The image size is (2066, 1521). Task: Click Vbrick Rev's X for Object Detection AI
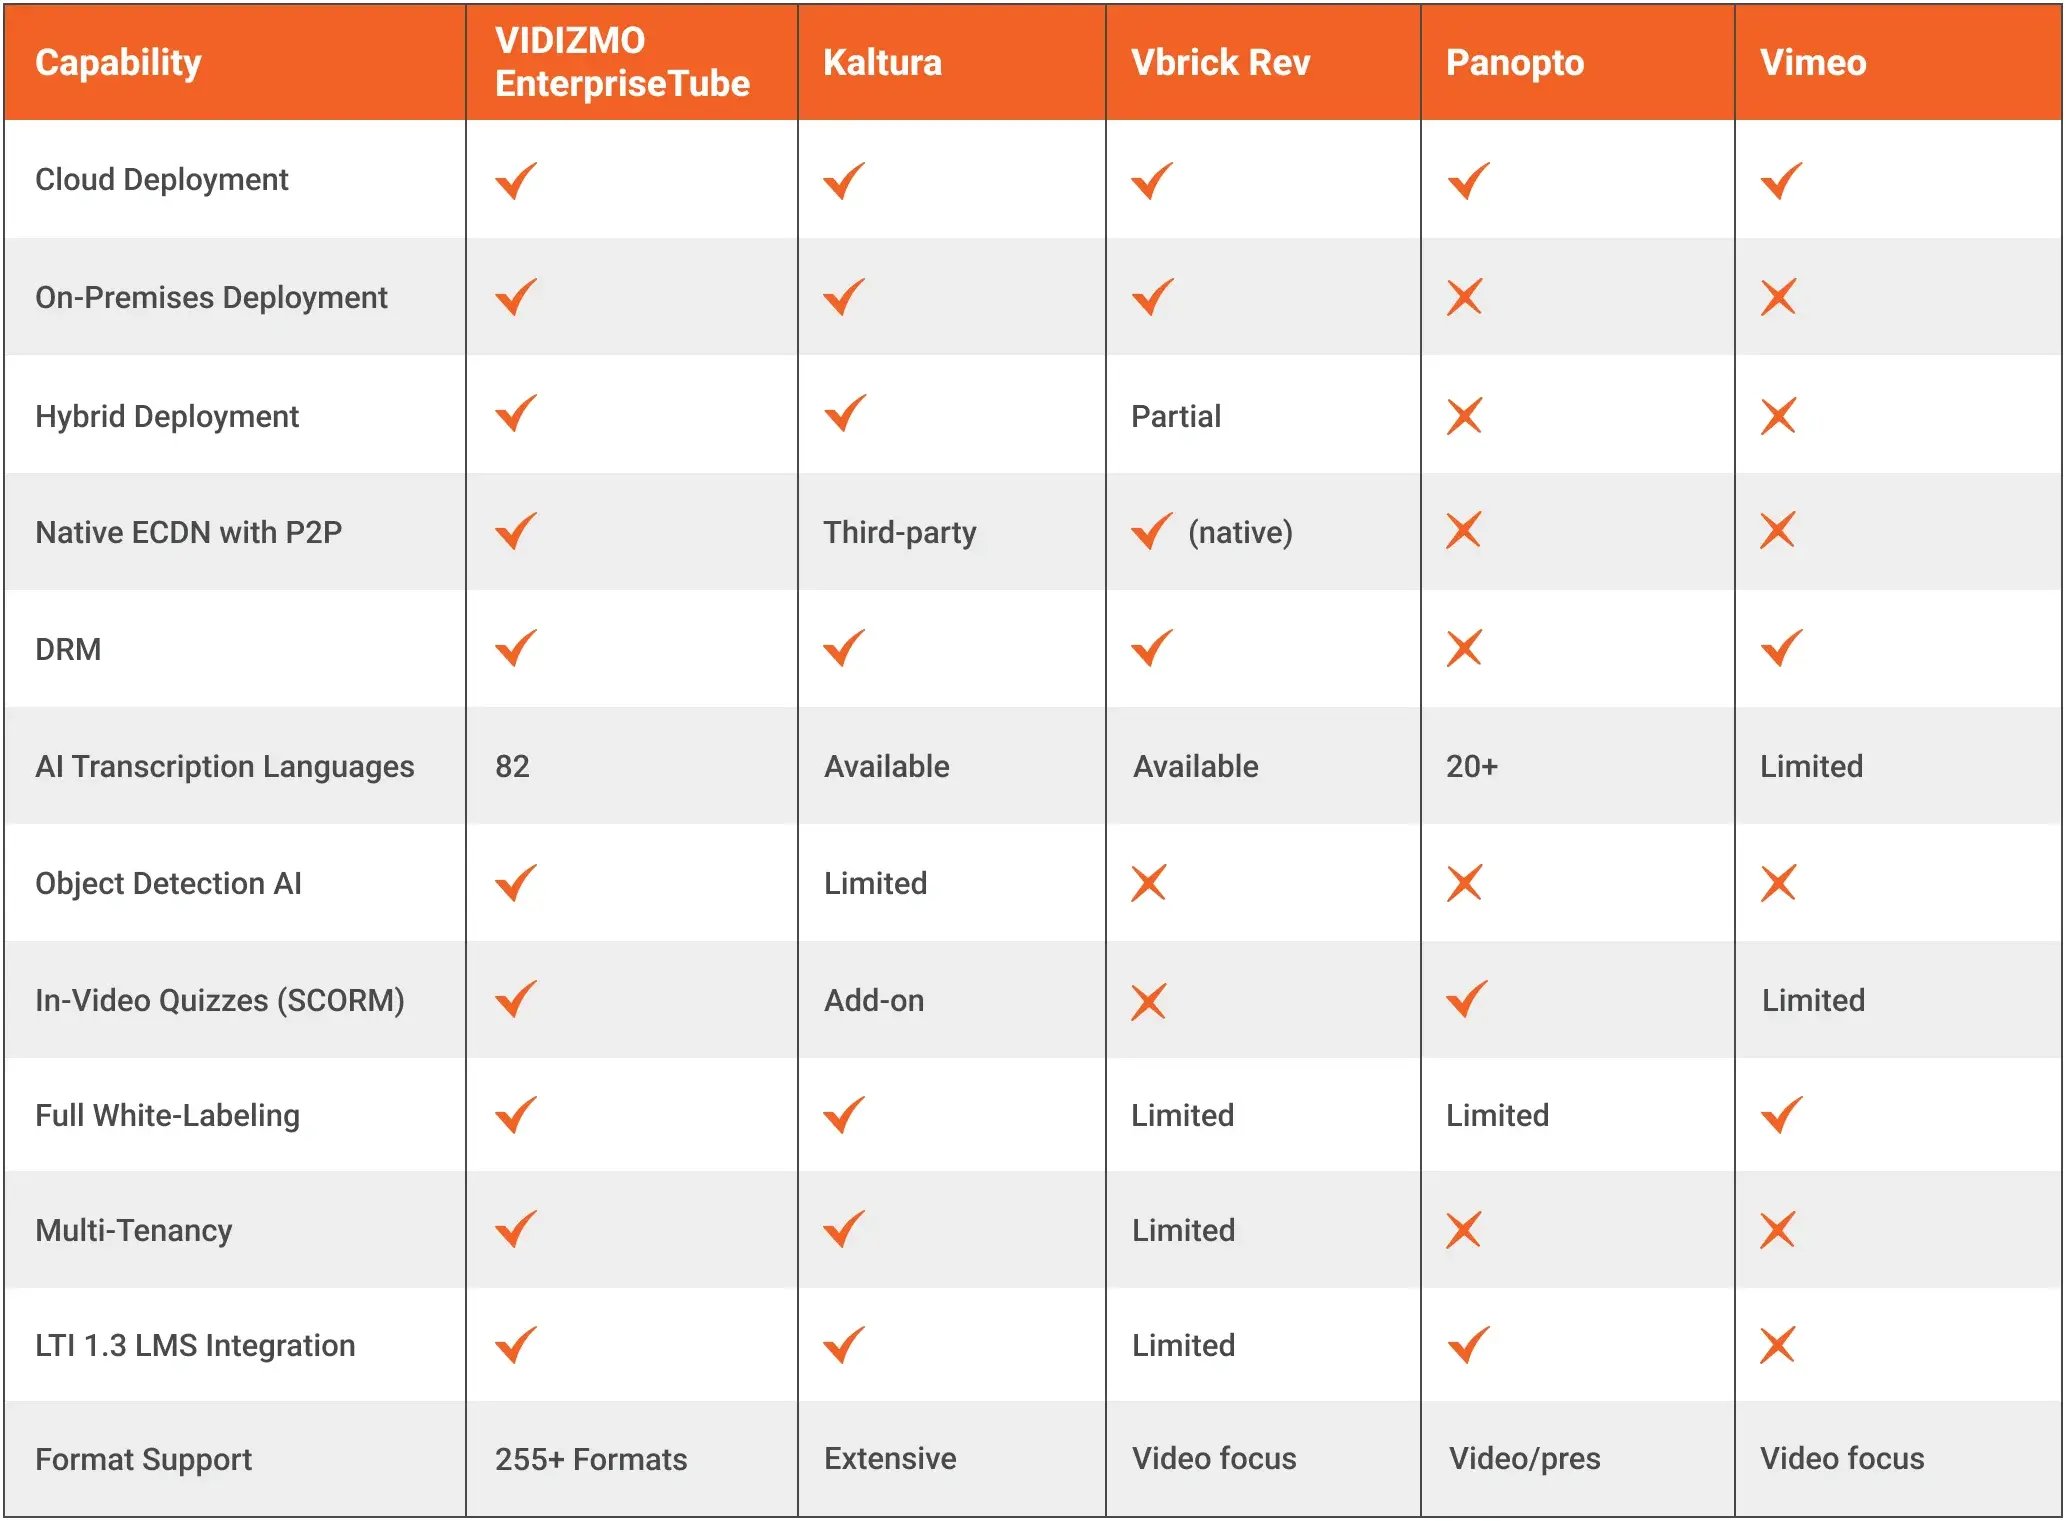pyautogui.click(x=1149, y=883)
